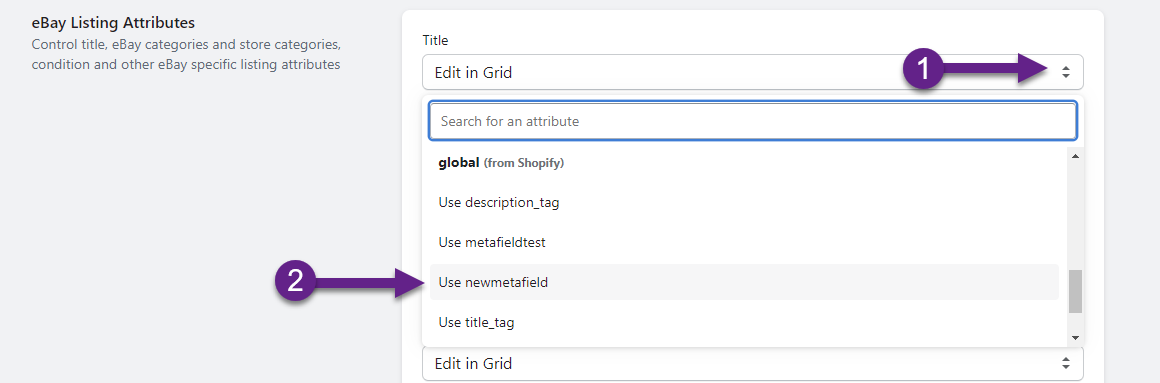The height and width of the screenshot is (383, 1160).
Task: Pick the Use newmetafield option
Action: pyautogui.click(x=743, y=282)
